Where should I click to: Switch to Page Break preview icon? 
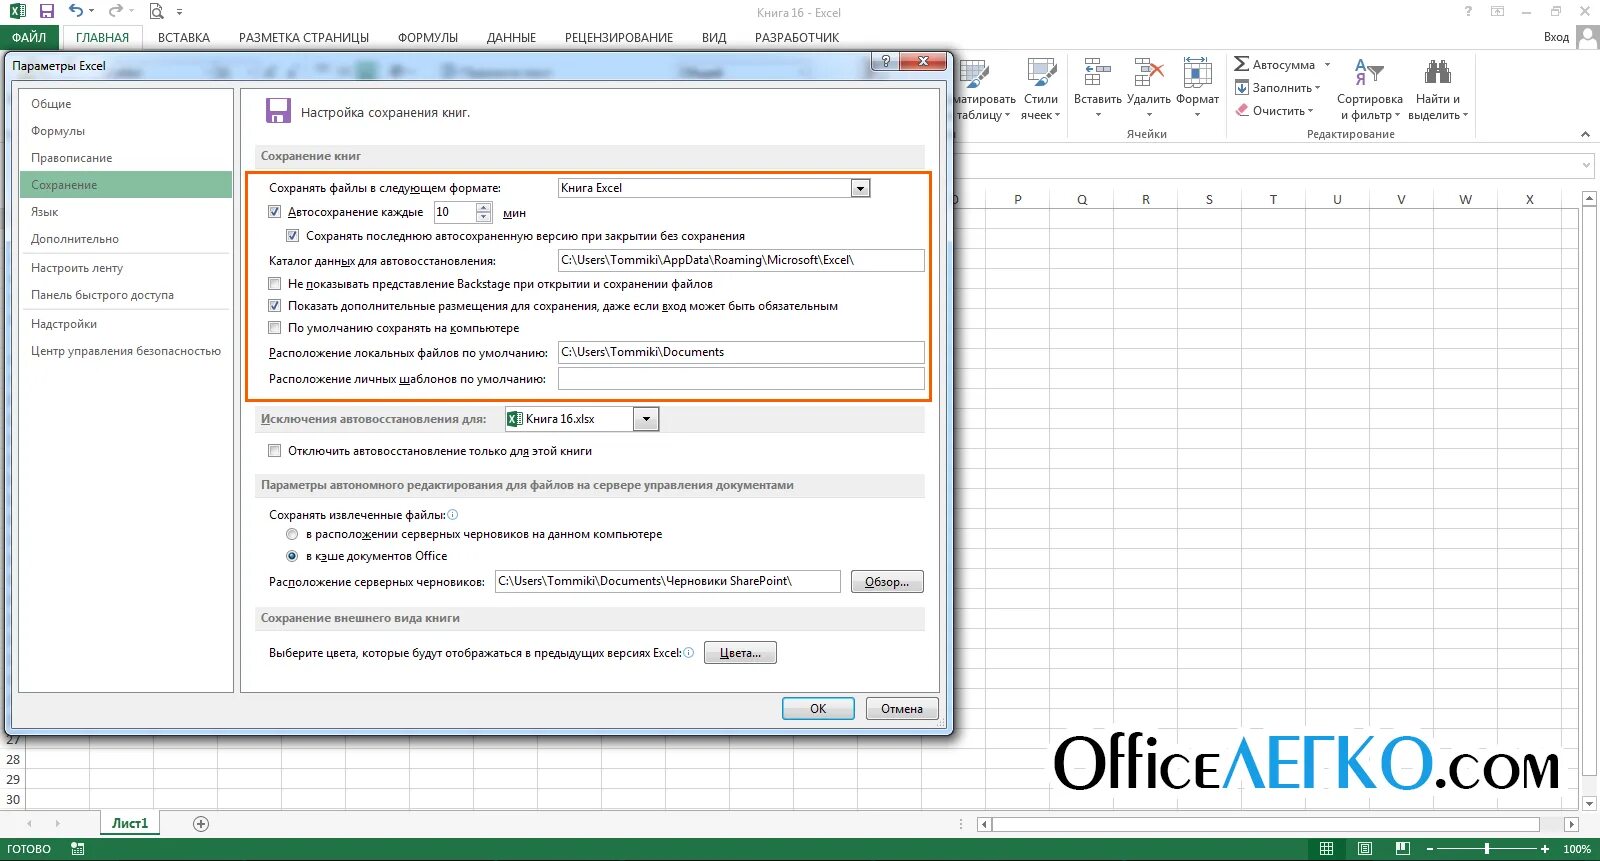tap(1403, 849)
